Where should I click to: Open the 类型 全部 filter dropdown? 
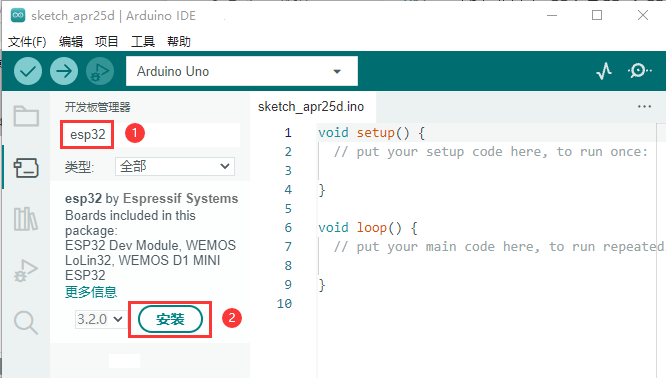tap(175, 166)
